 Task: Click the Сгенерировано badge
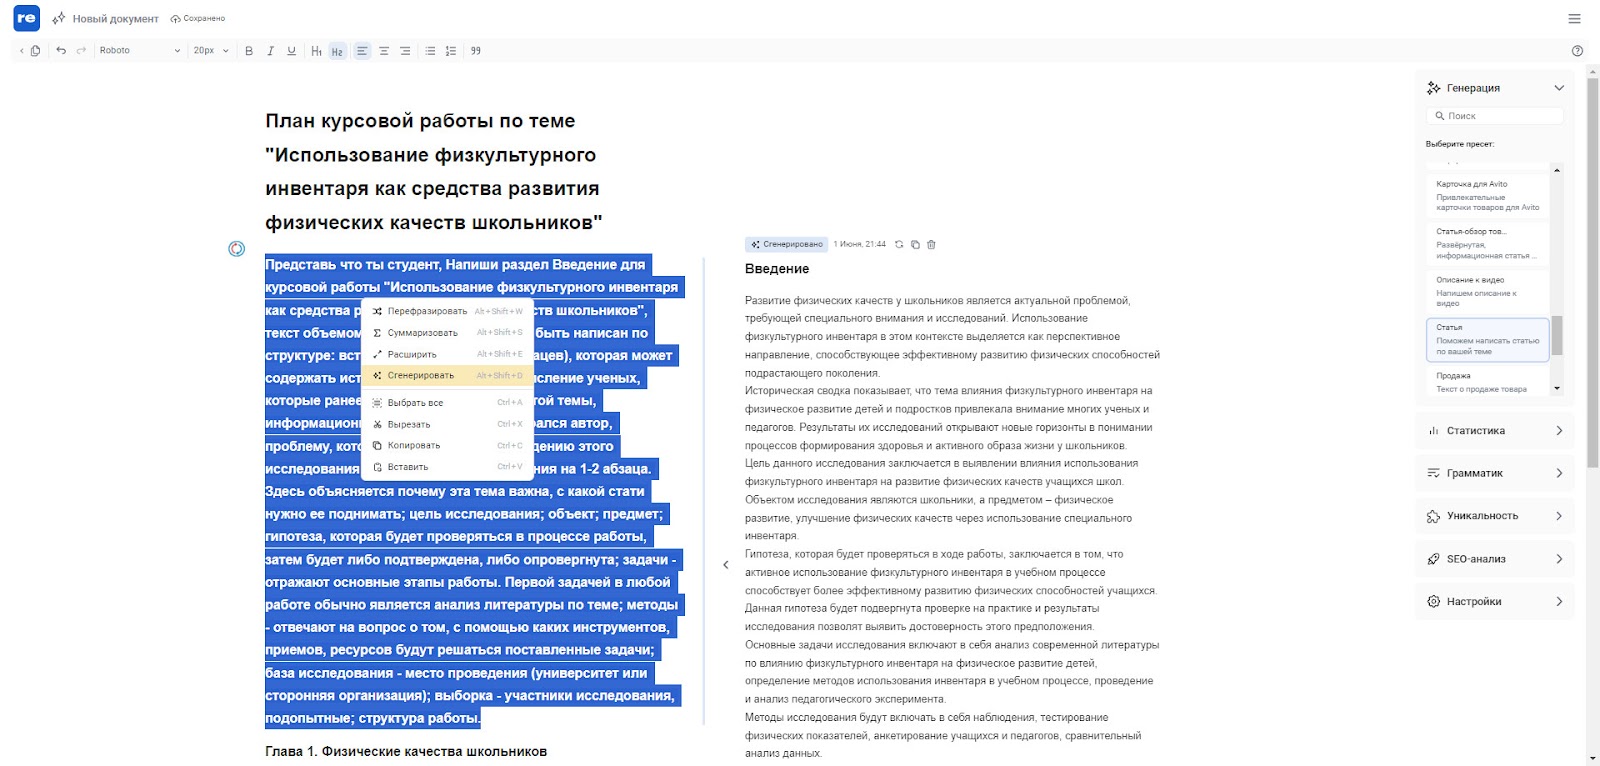point(787,244)
